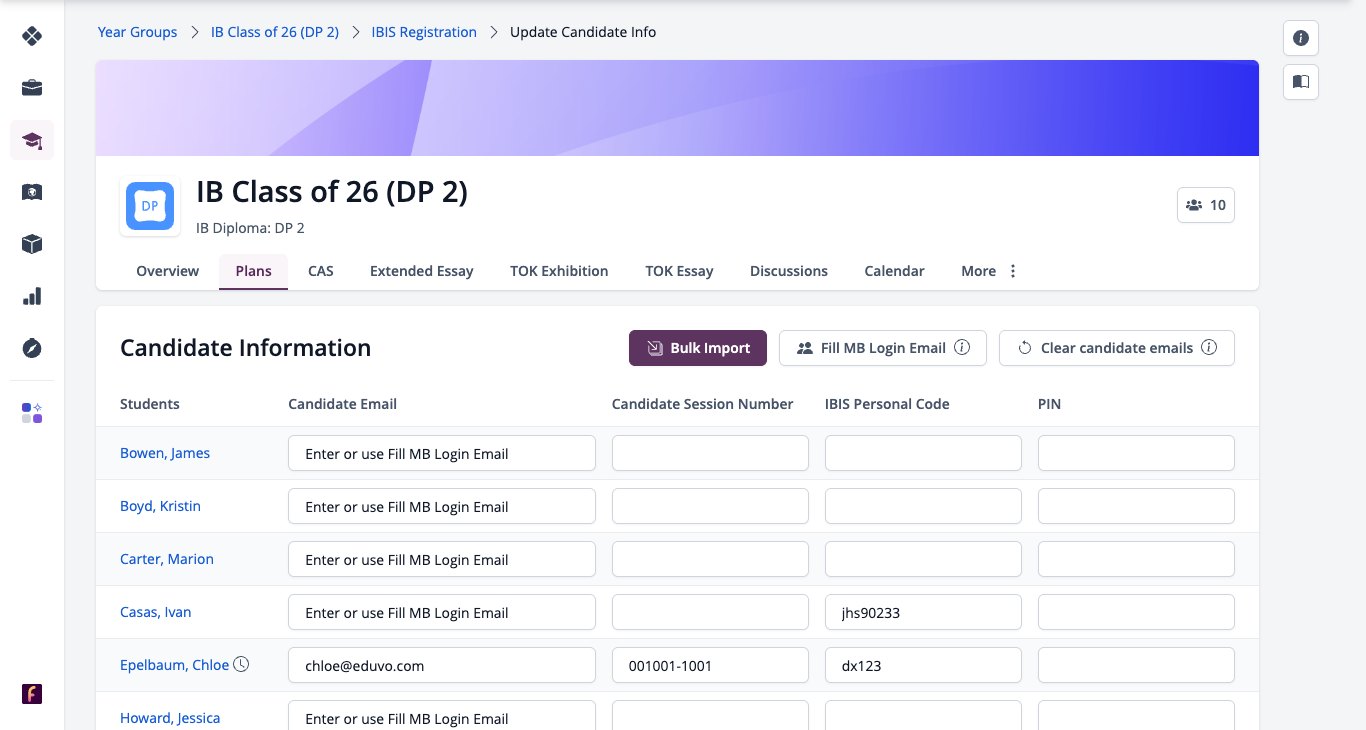This screenshot has width=1366, height=730.
Task: Click PIN field for Epelbaum, Chloe
Action: point(1136,665)
